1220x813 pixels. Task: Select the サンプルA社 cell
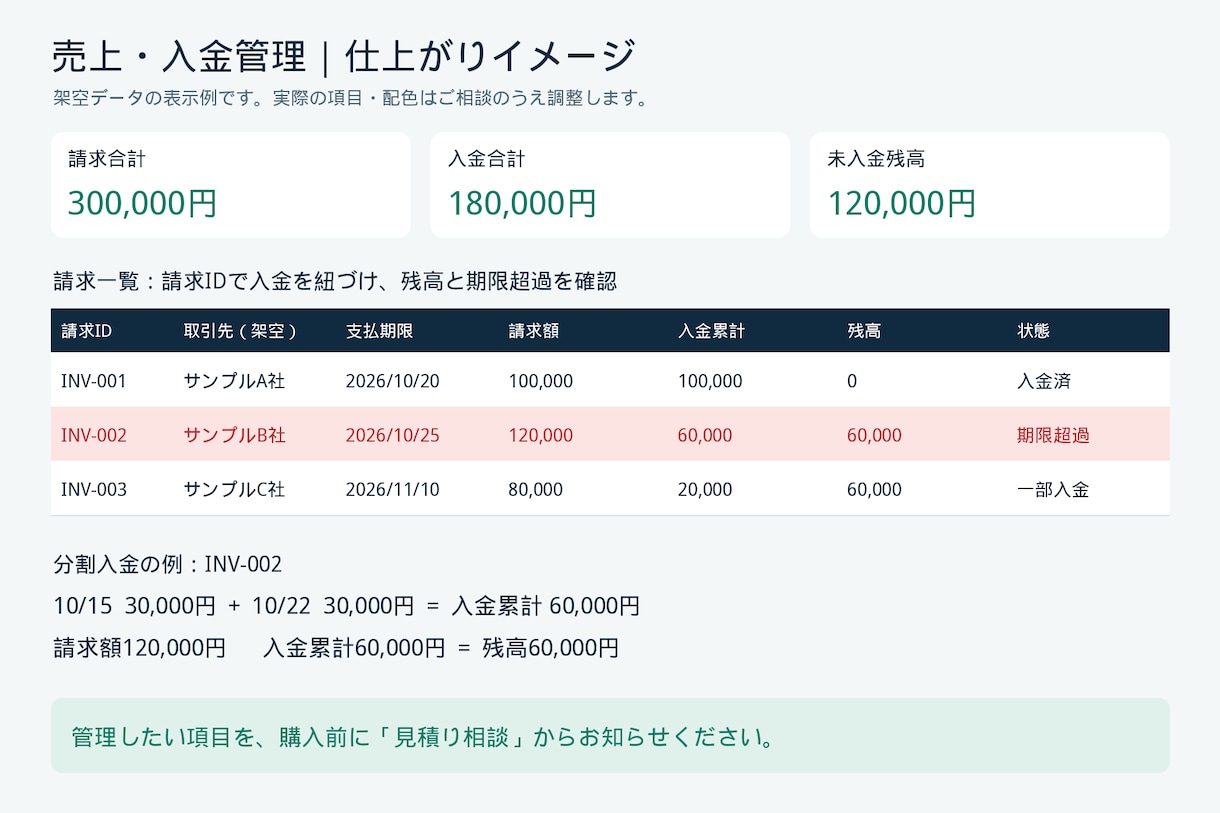click(x=234, y=381)
